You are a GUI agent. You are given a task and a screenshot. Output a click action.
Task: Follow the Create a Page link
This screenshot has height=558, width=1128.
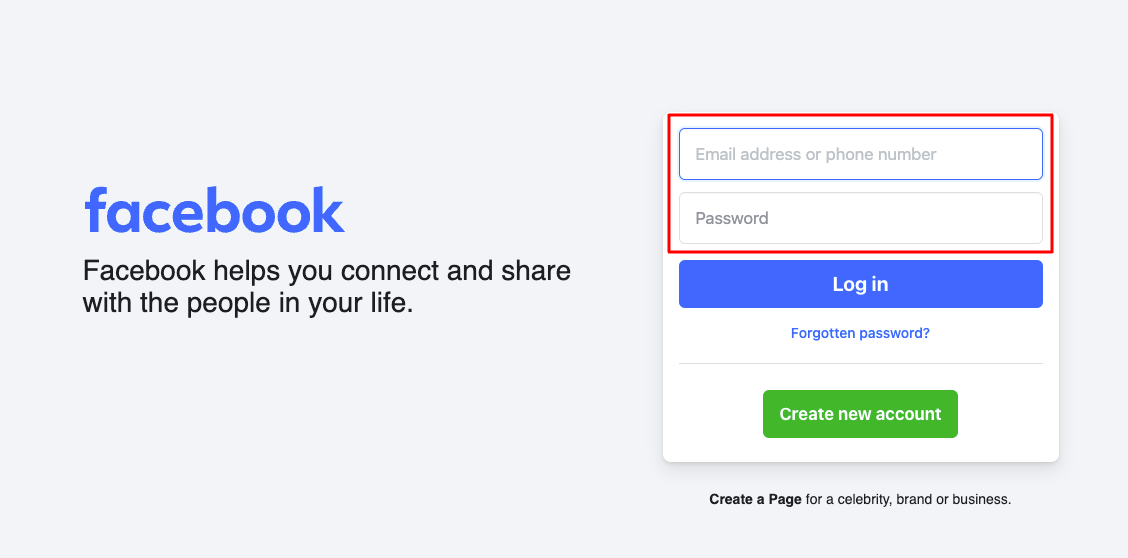[x=755, y=499]
